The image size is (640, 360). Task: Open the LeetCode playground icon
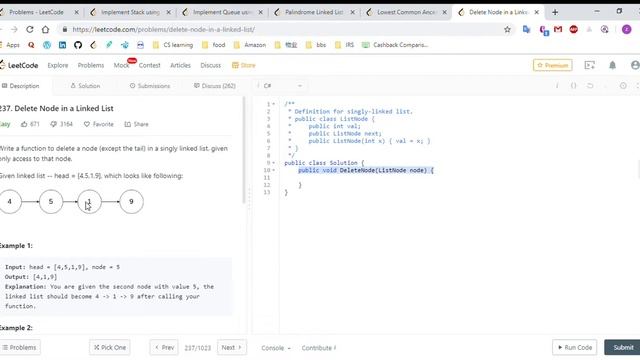pos(589,65)
